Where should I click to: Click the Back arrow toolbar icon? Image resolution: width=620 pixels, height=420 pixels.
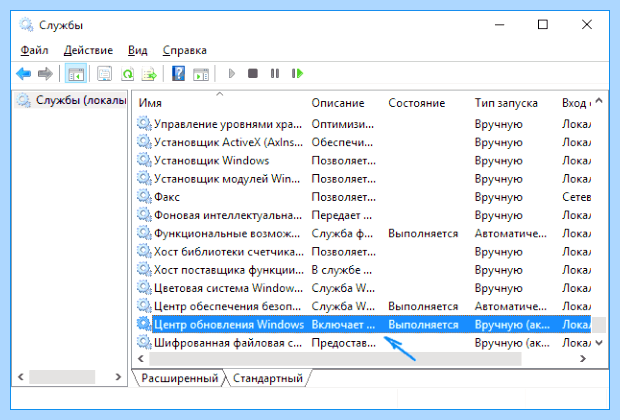coord(24,74)
